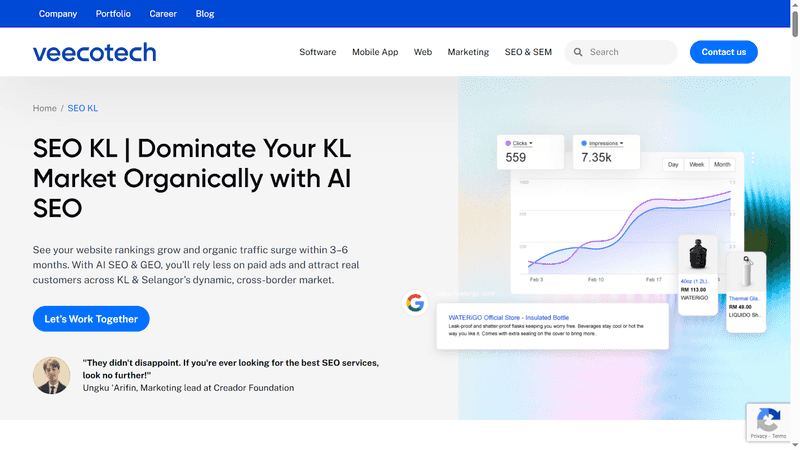Click Ungku 'Arifin's avatar photo
The width and height of the screenshot is (800, 450).
coord(52,375)
